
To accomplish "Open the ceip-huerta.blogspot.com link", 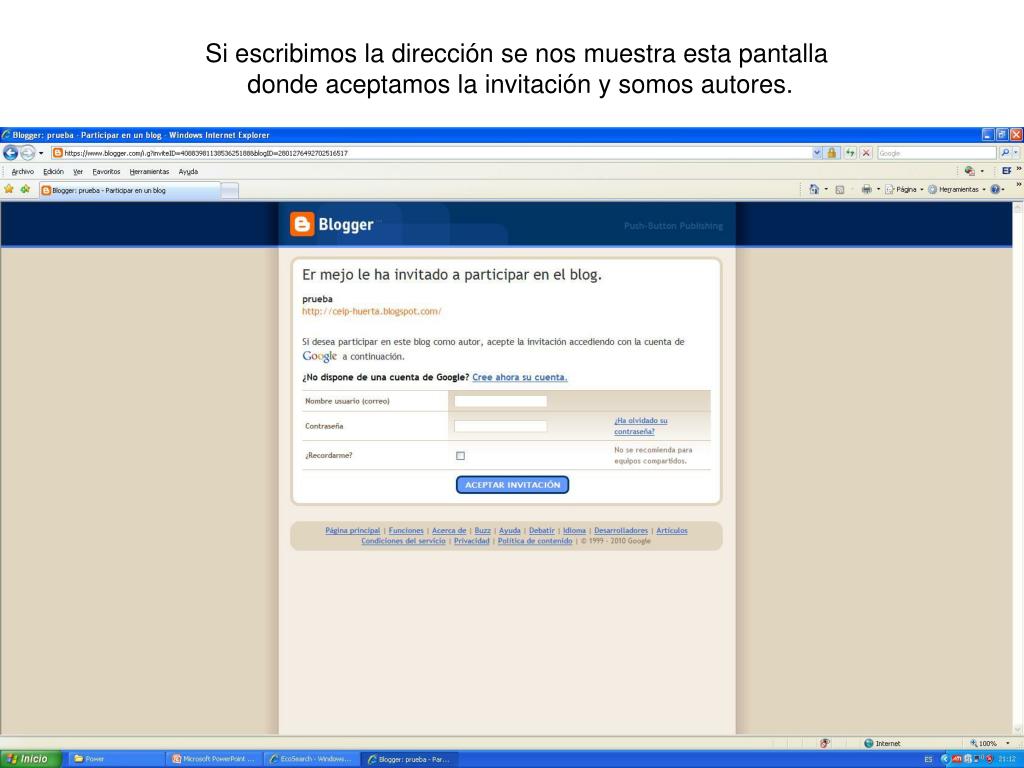I will tap(372, 312).
